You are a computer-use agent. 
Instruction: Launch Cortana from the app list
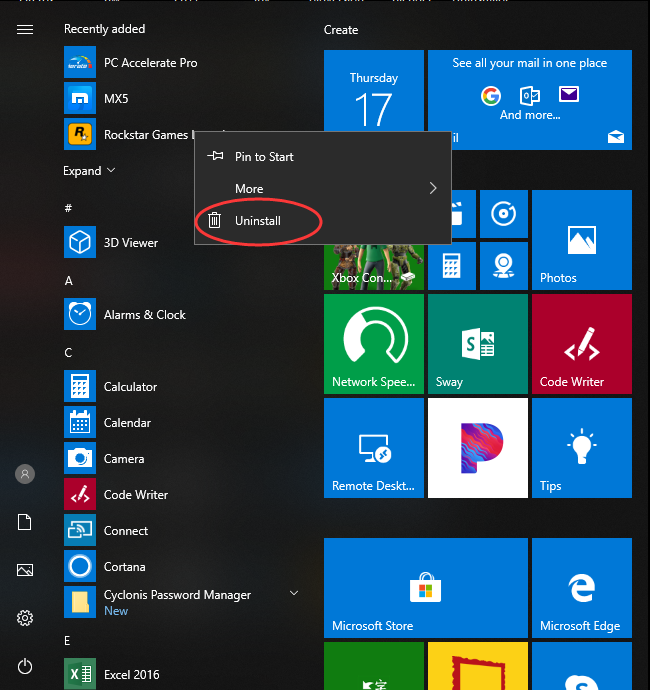click(x=80, y=566)
